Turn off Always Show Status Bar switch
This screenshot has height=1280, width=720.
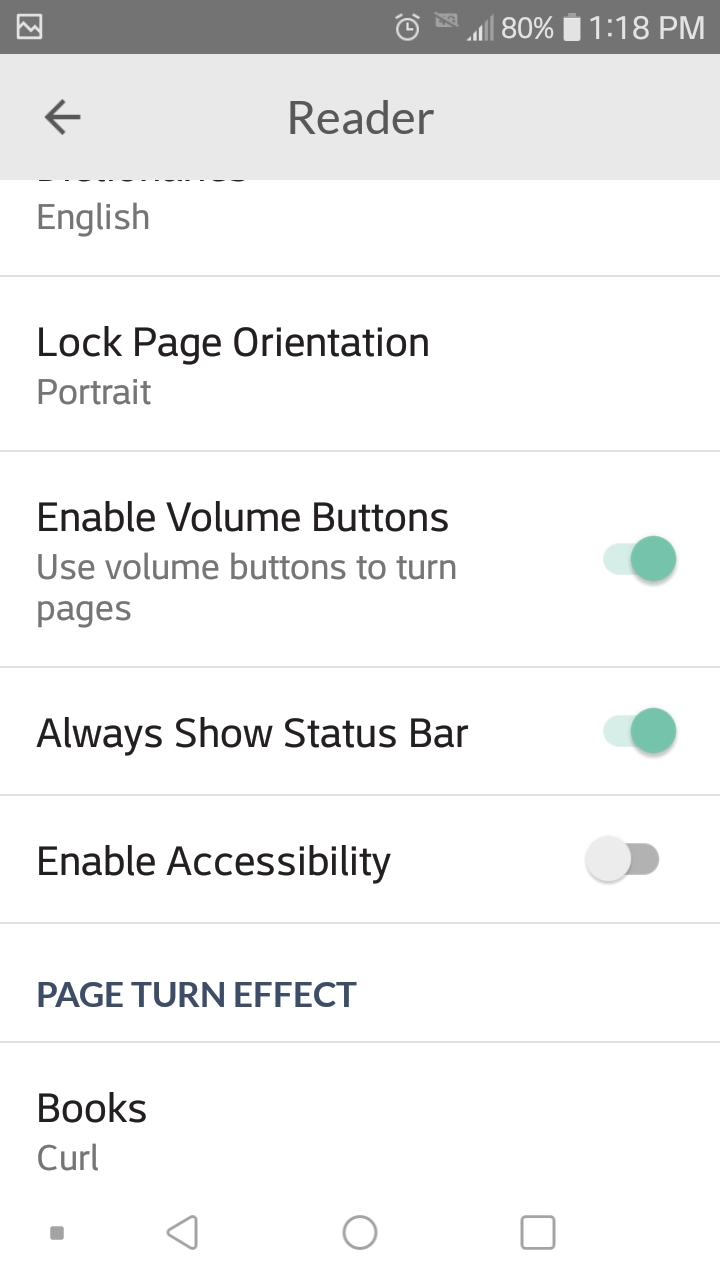coord(640,731)
